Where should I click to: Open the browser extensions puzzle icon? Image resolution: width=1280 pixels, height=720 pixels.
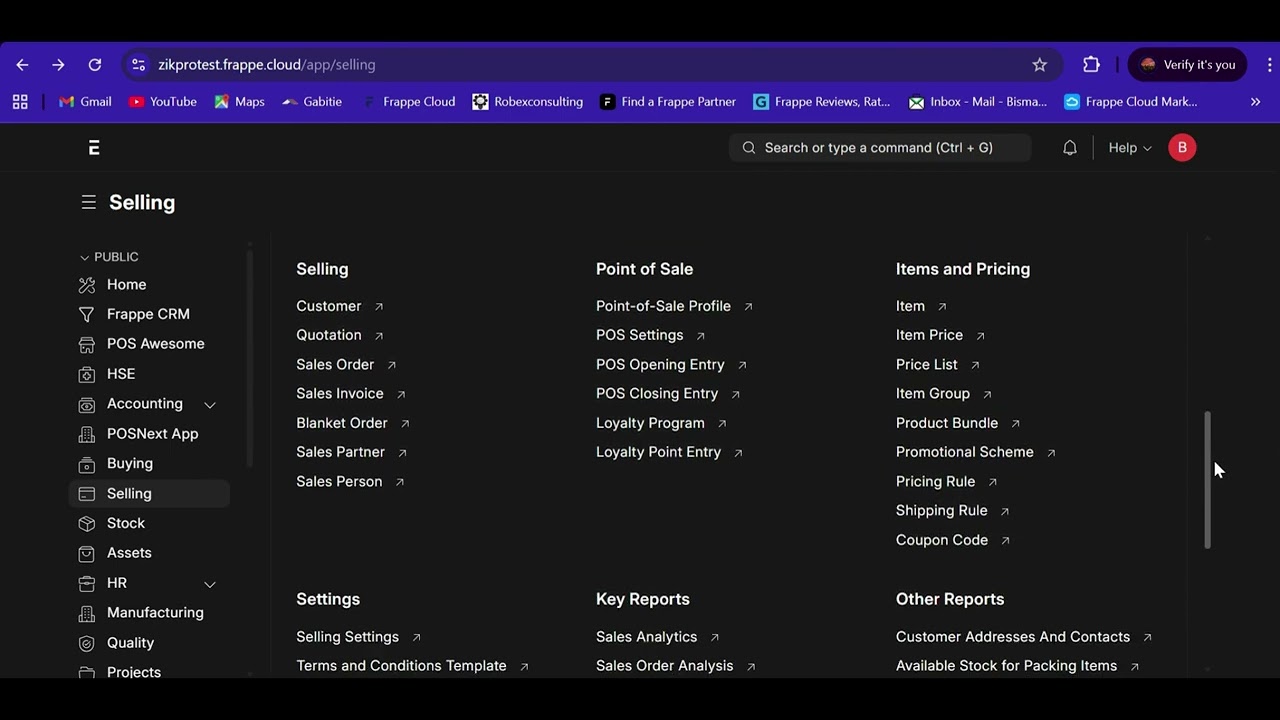[x=1091, y=64]
